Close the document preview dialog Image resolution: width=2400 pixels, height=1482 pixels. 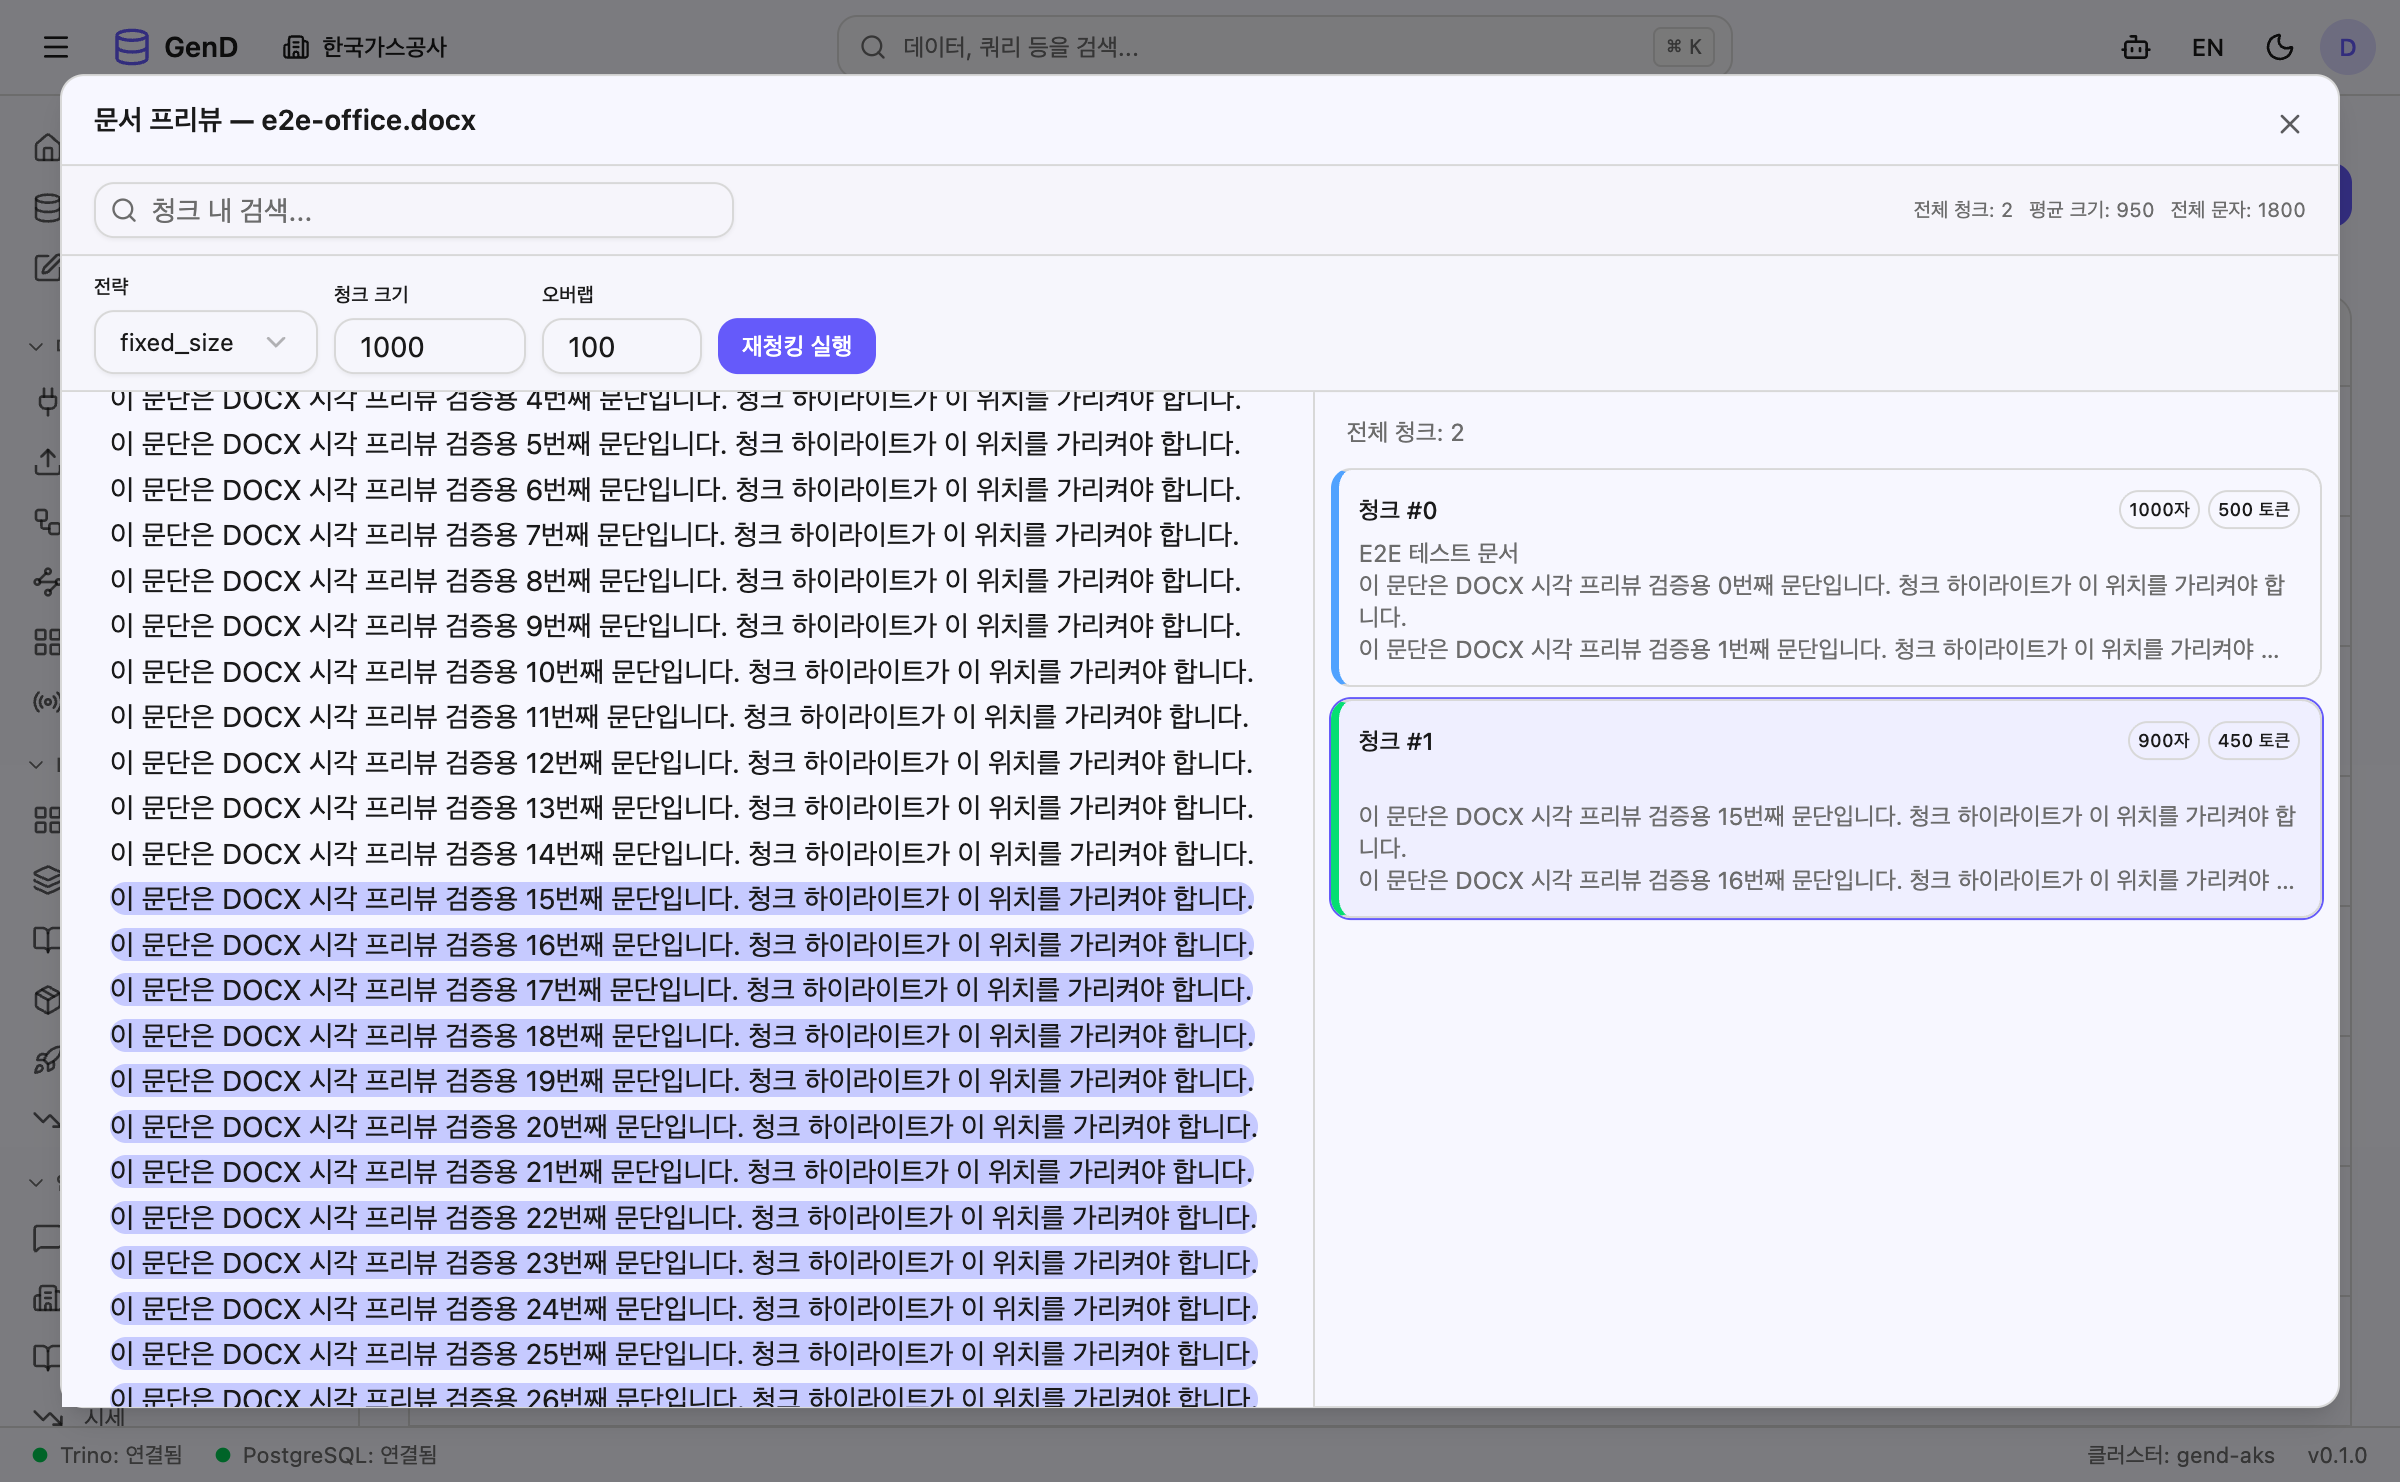(2289, 124)
